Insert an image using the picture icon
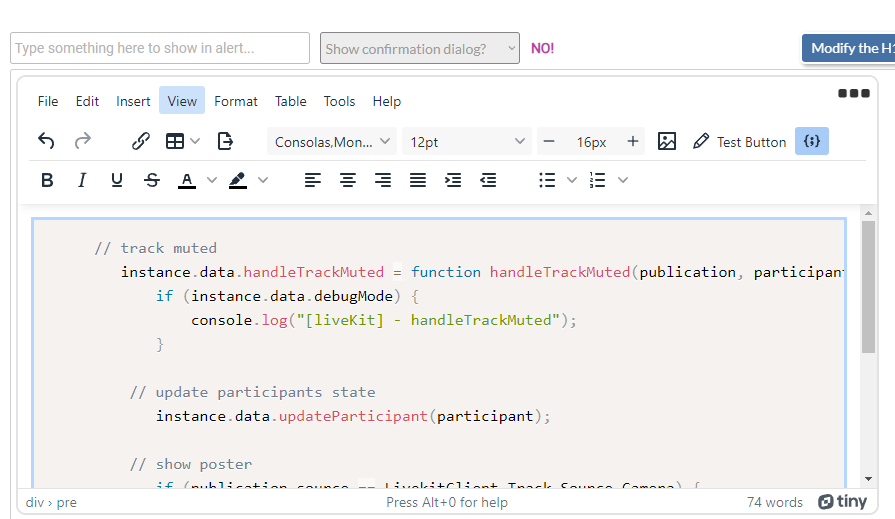 [667, 141]
